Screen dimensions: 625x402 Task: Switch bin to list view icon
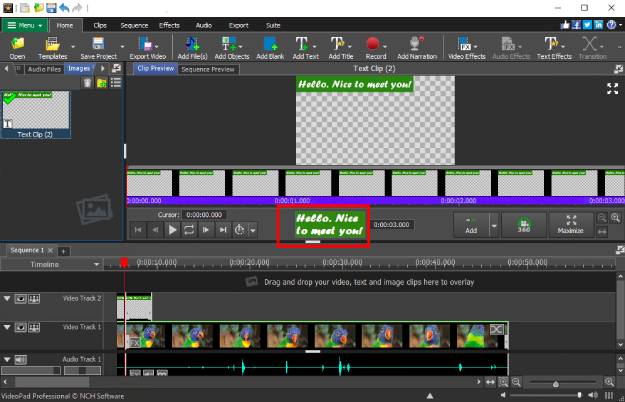pyautogui.click(x=116, y=83)
